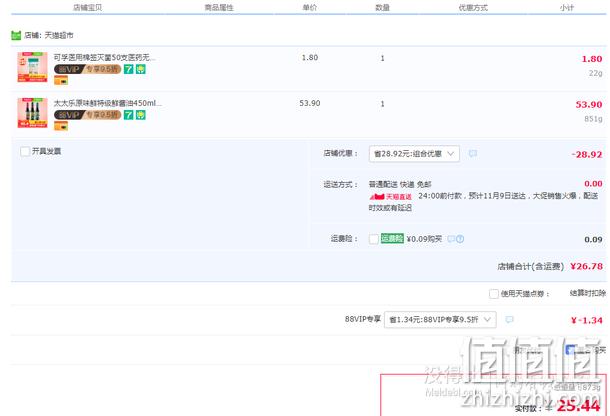The image size is (610, 416).
Task: Open the soy sauce product thumbnail
Action: click(x=32, y=112)
